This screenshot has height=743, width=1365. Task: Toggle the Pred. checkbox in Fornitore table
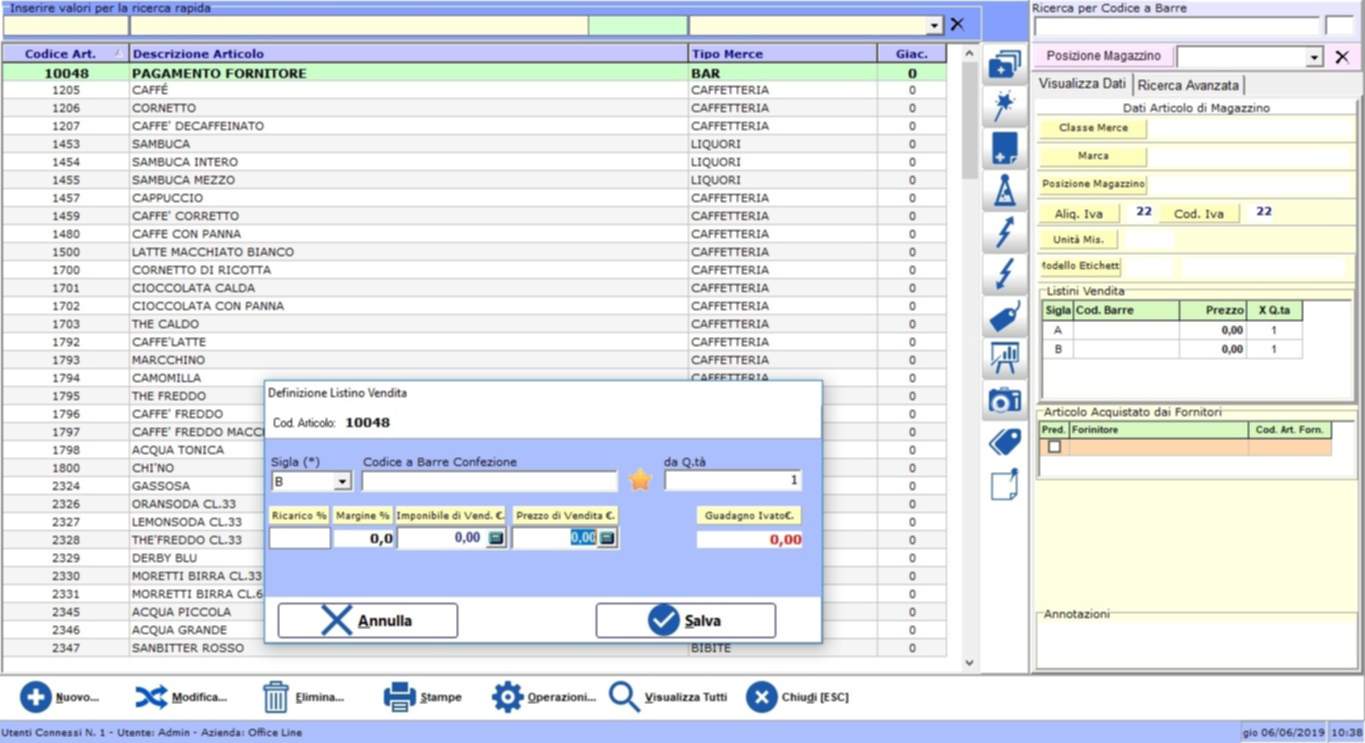click(x=1053, y=447)
